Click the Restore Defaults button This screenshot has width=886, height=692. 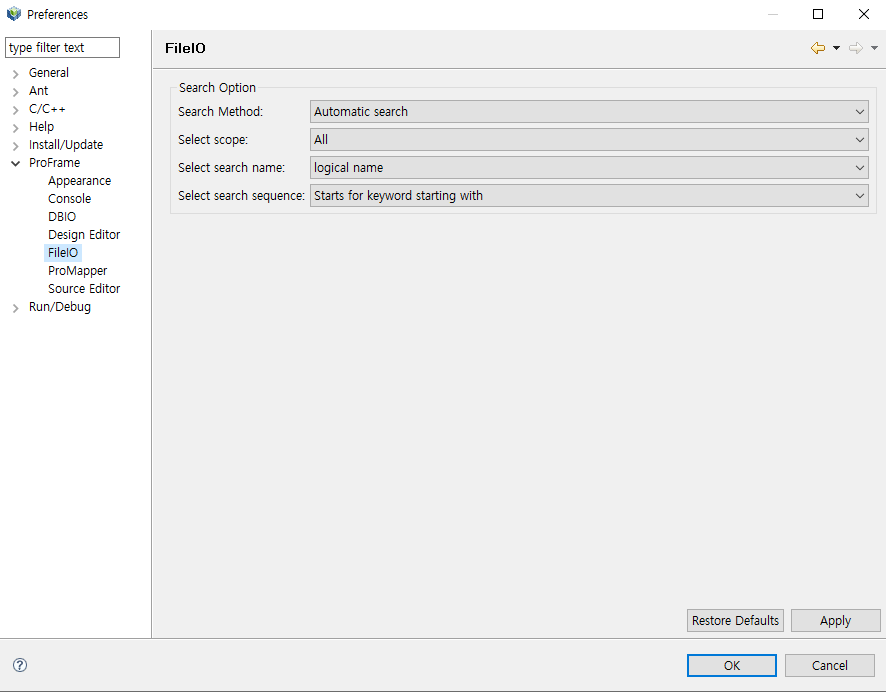735,621
